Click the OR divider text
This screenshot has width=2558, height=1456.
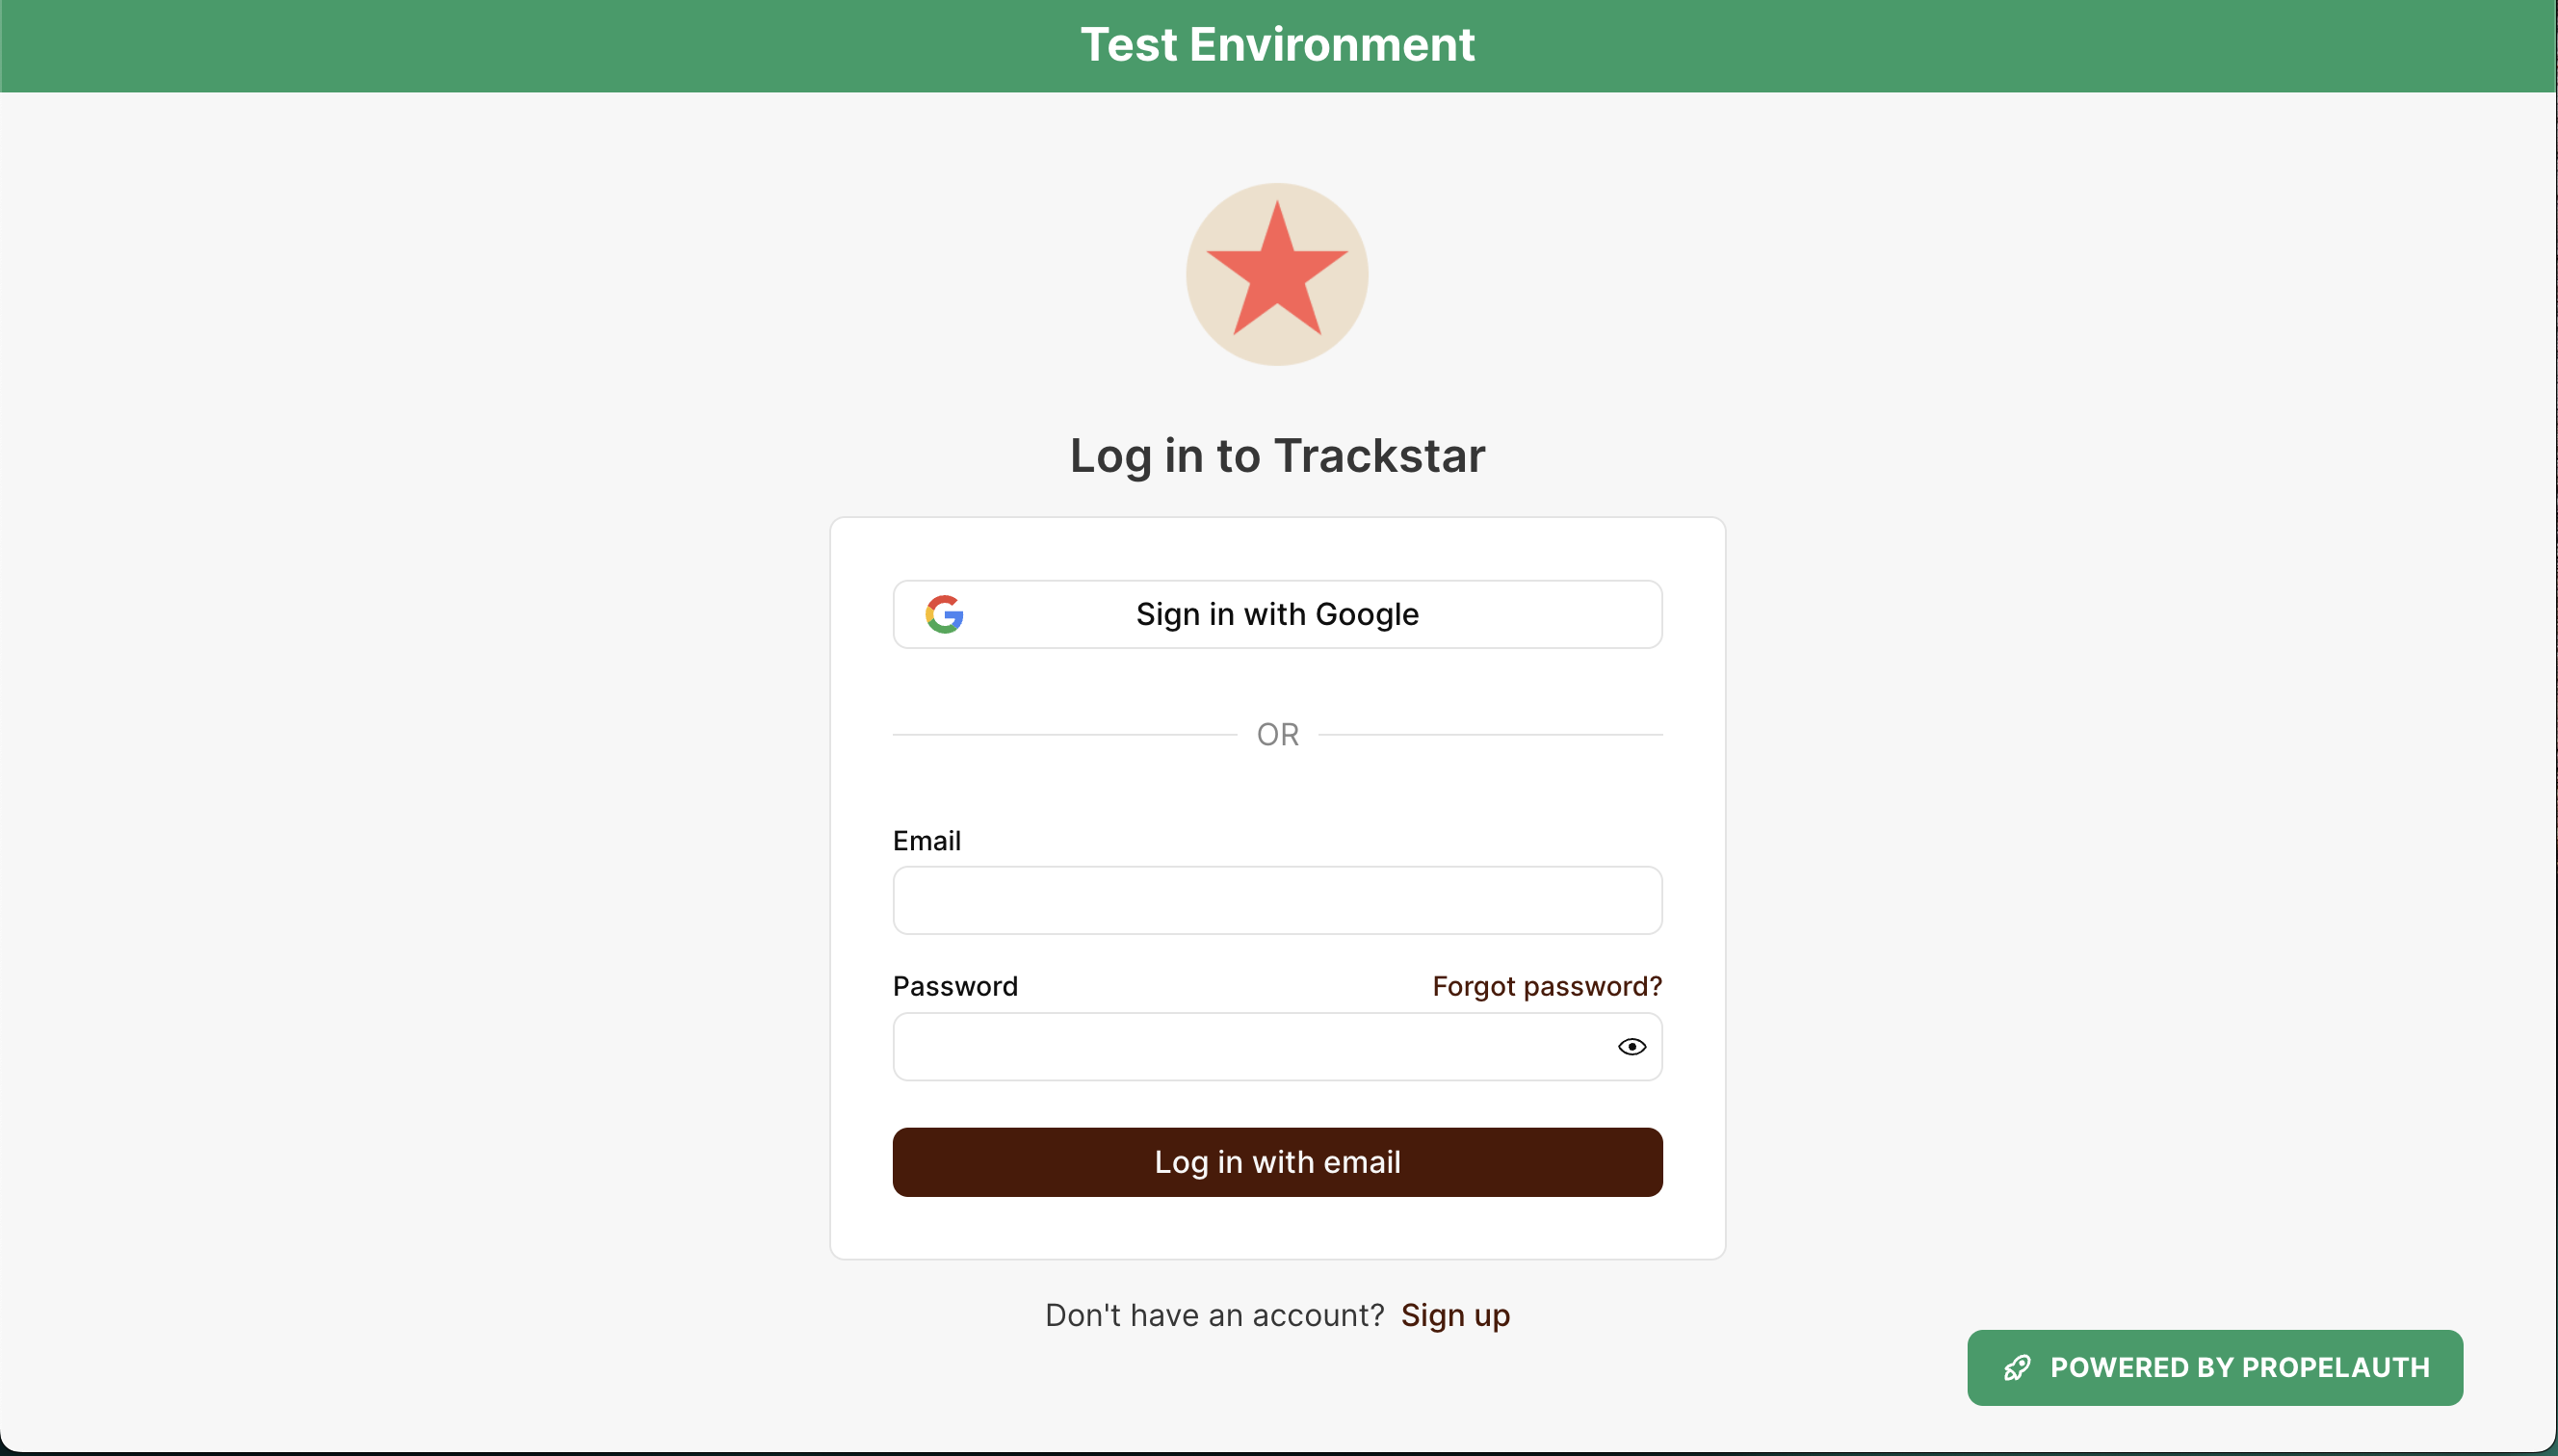[x=1277, y=735]
